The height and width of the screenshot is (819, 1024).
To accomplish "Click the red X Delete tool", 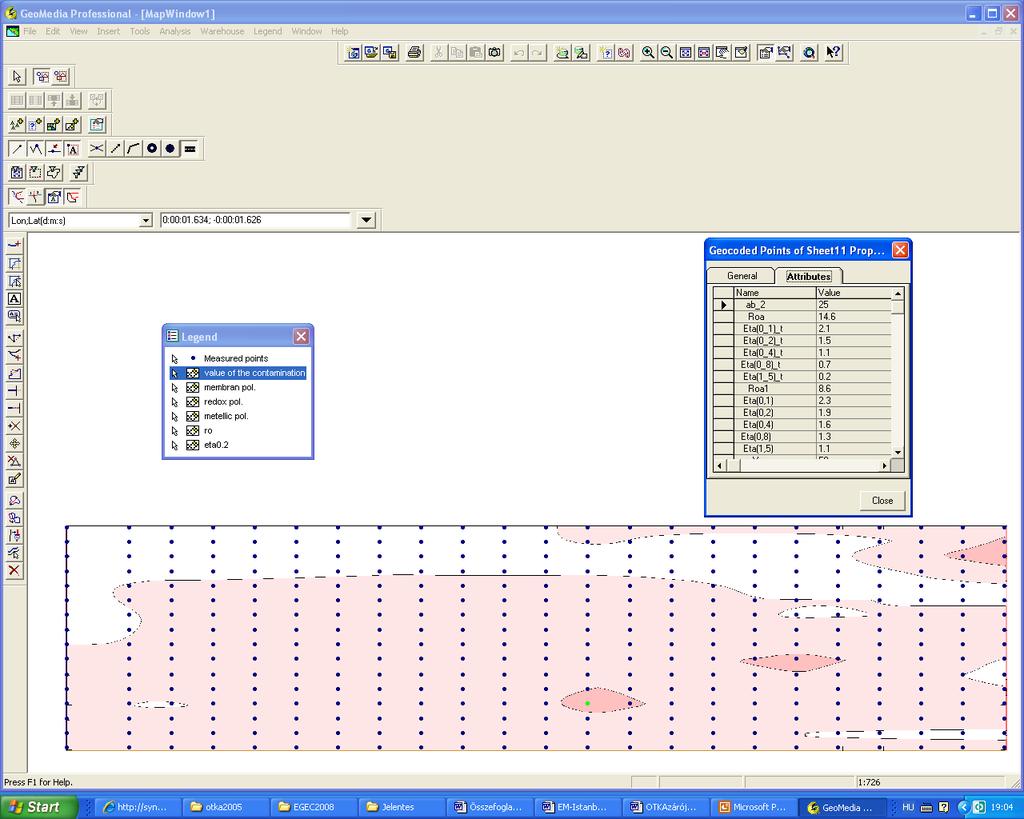I will (x=14, y=571).
